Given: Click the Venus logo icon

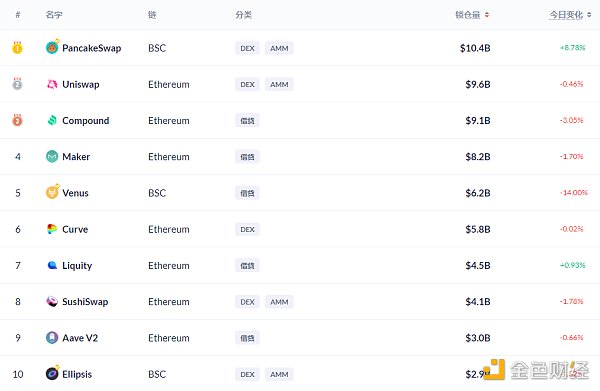Looking at the screenshot, I should coord(52,192).
